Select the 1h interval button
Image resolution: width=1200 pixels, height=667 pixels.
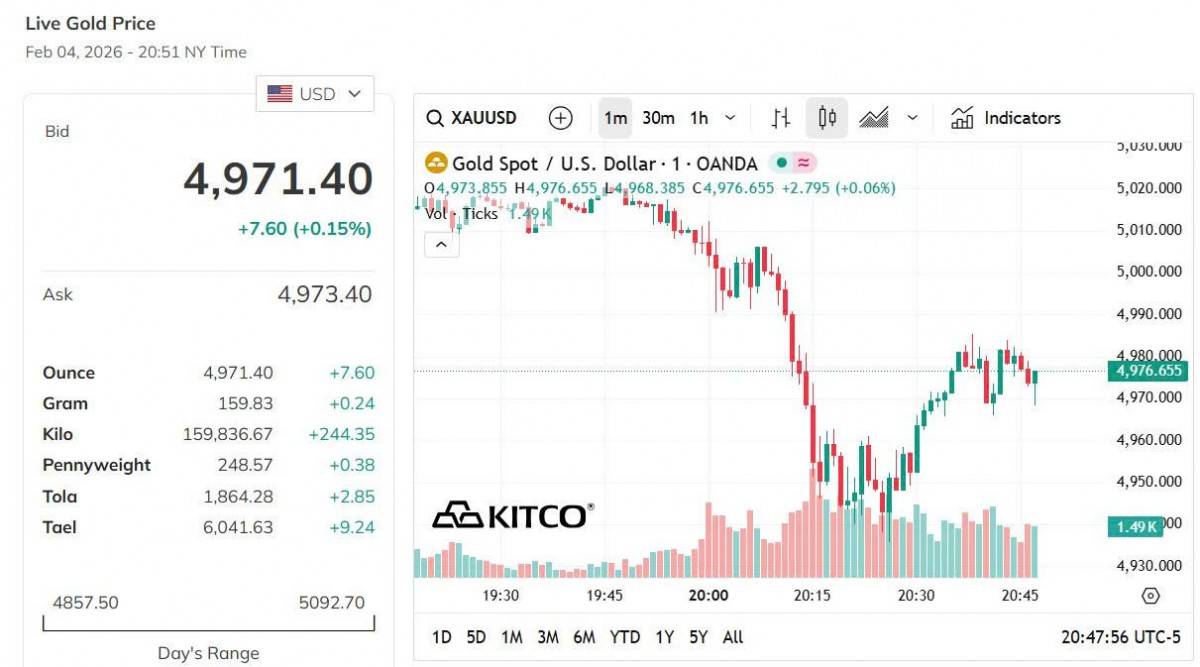click(699, 118)
